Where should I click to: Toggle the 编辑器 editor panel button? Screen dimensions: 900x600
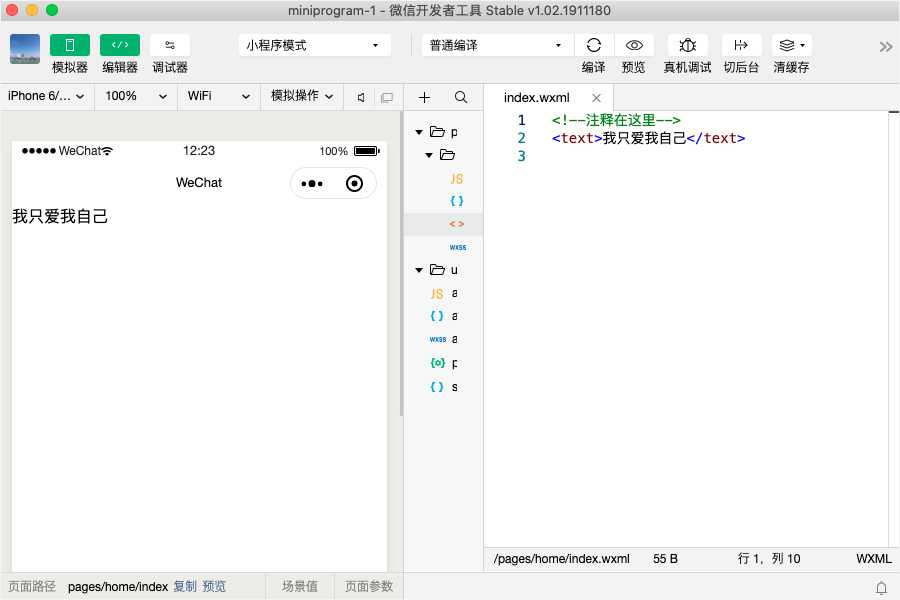pos(119,45)
